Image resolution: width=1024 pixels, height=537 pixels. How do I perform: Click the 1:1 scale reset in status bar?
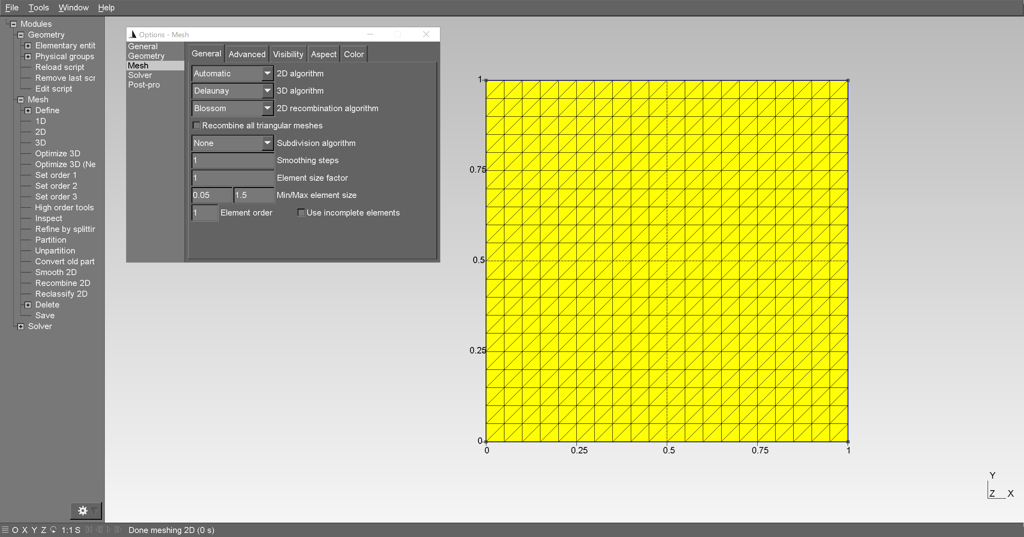tap(66, 530)
